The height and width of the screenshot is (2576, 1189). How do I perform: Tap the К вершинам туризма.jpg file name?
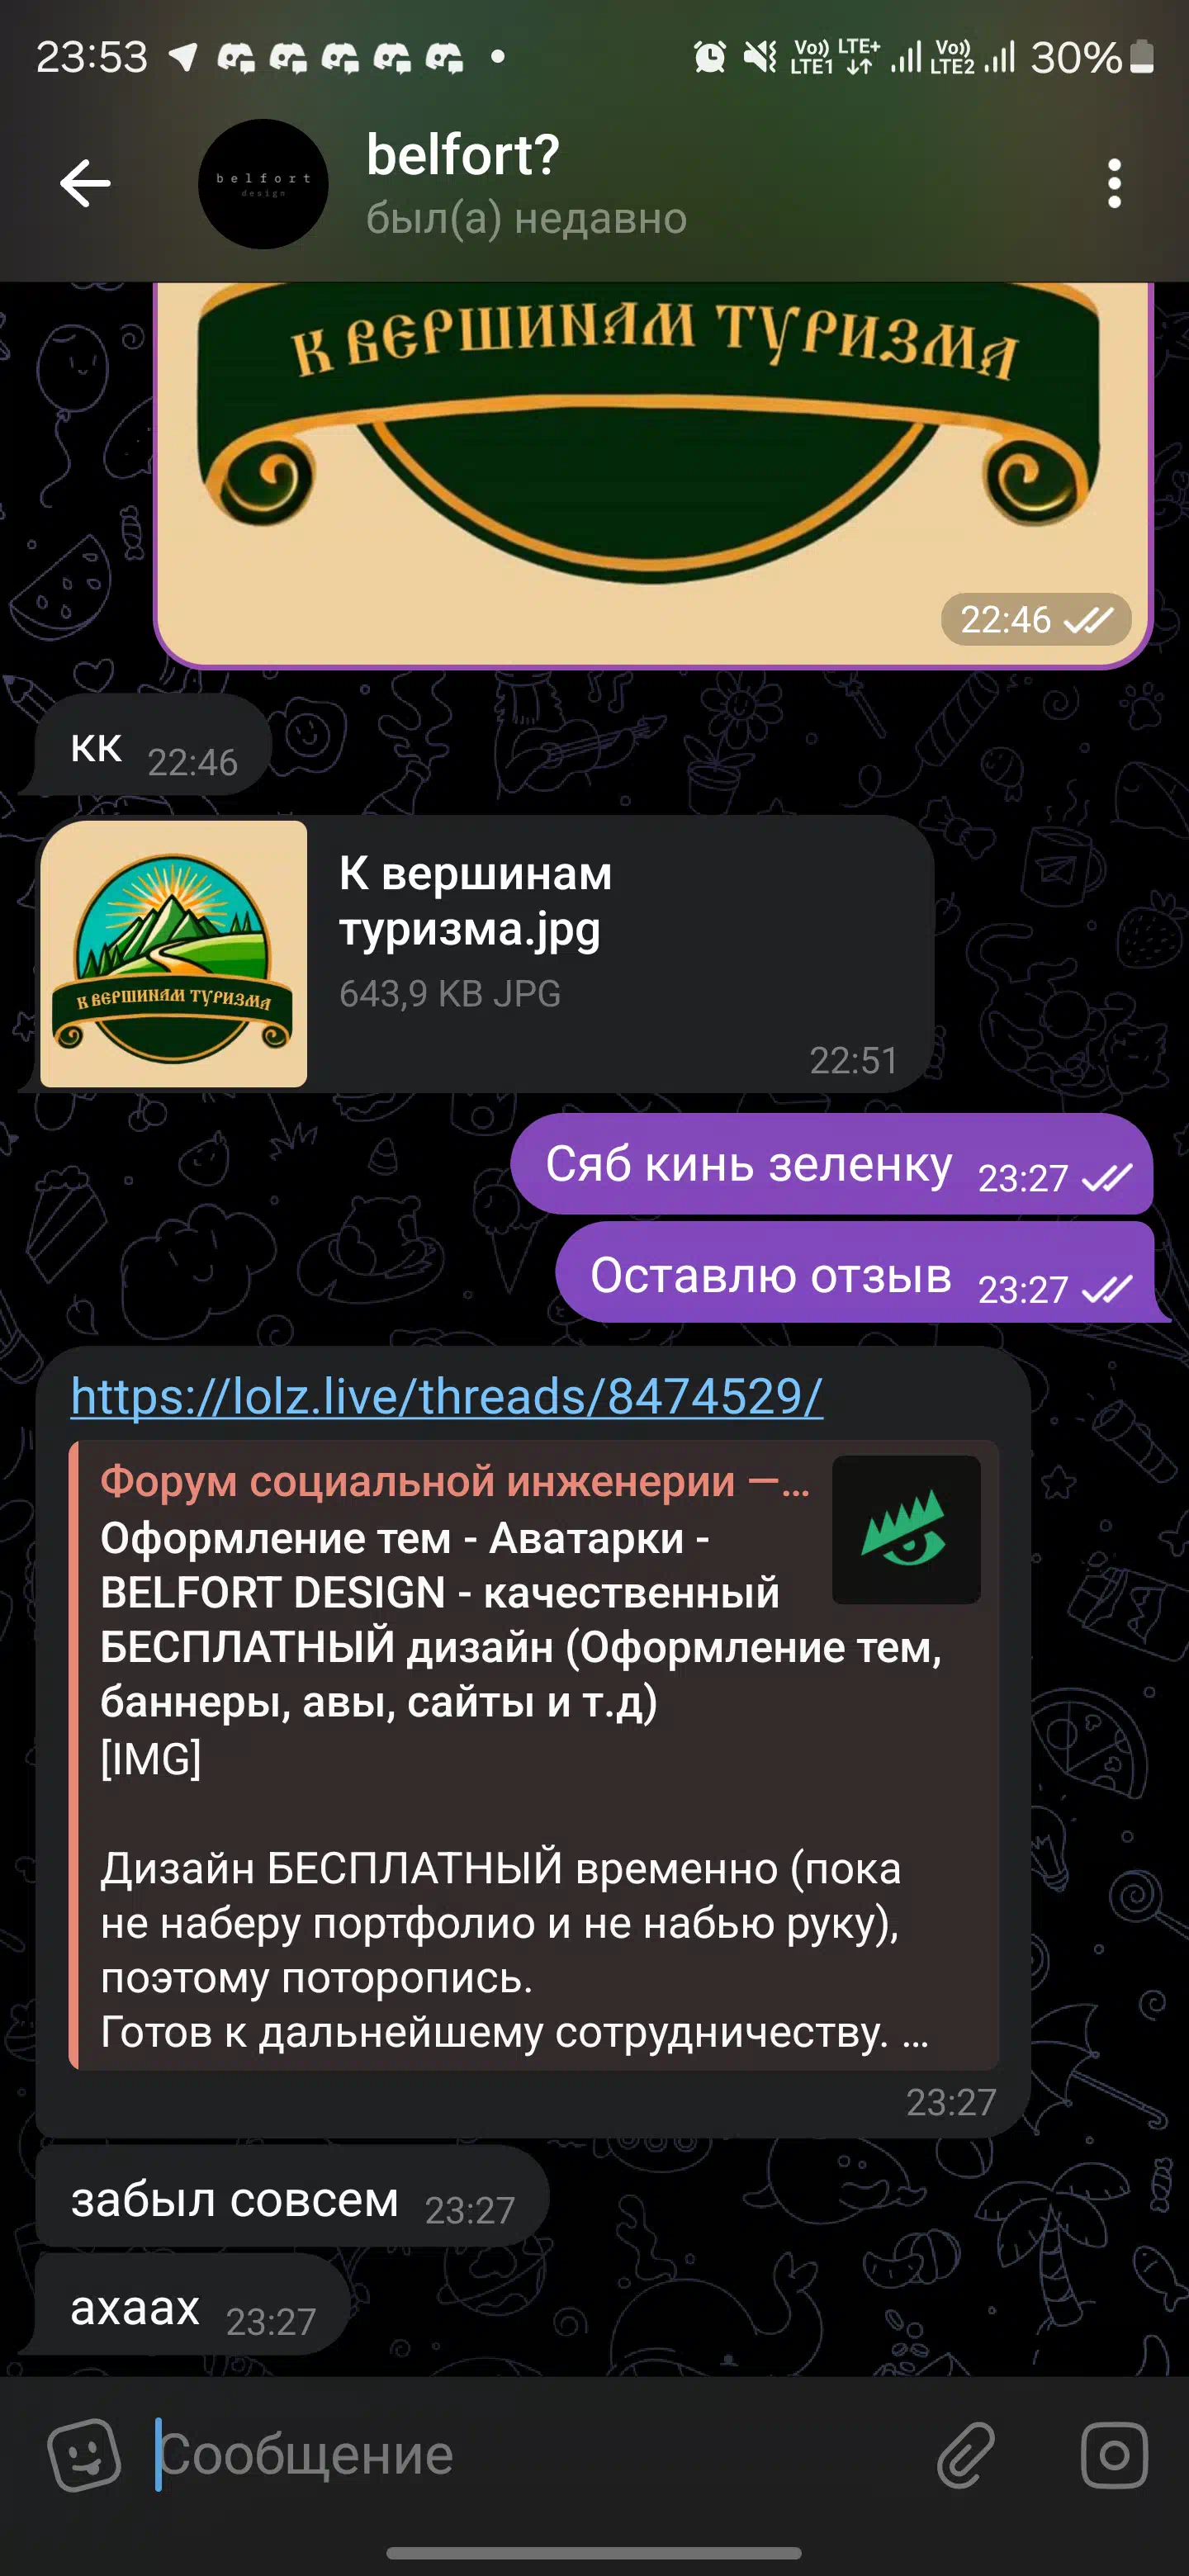click(475, 901)
